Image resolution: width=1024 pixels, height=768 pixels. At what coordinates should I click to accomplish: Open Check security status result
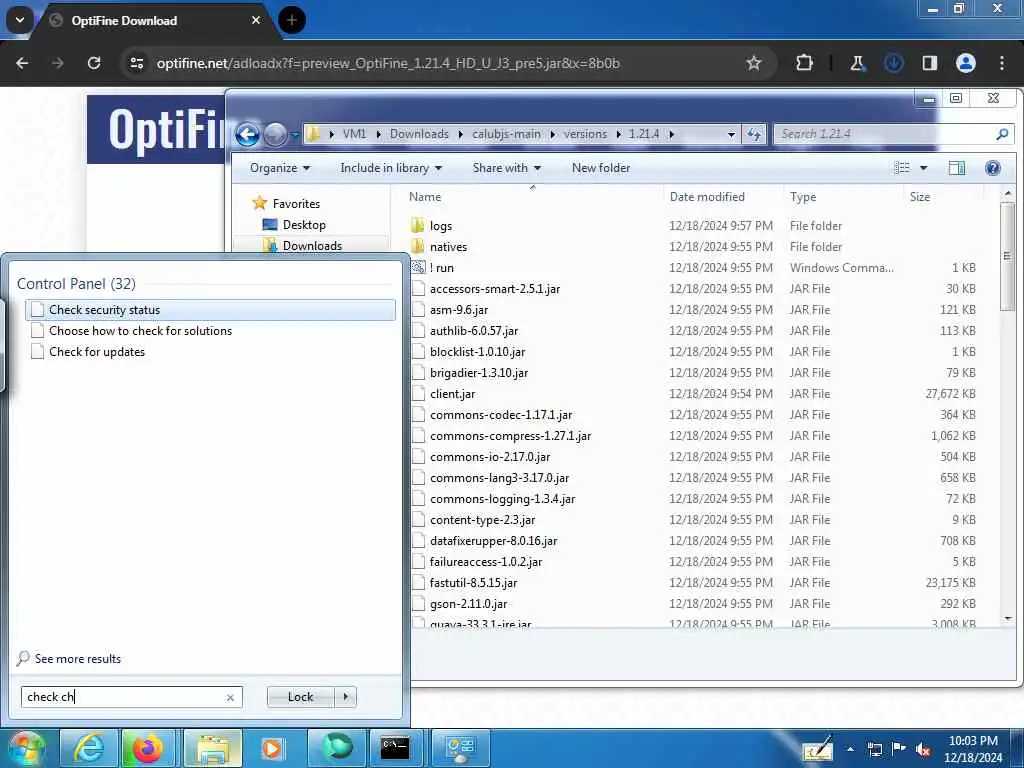click(x=210, y=310)
